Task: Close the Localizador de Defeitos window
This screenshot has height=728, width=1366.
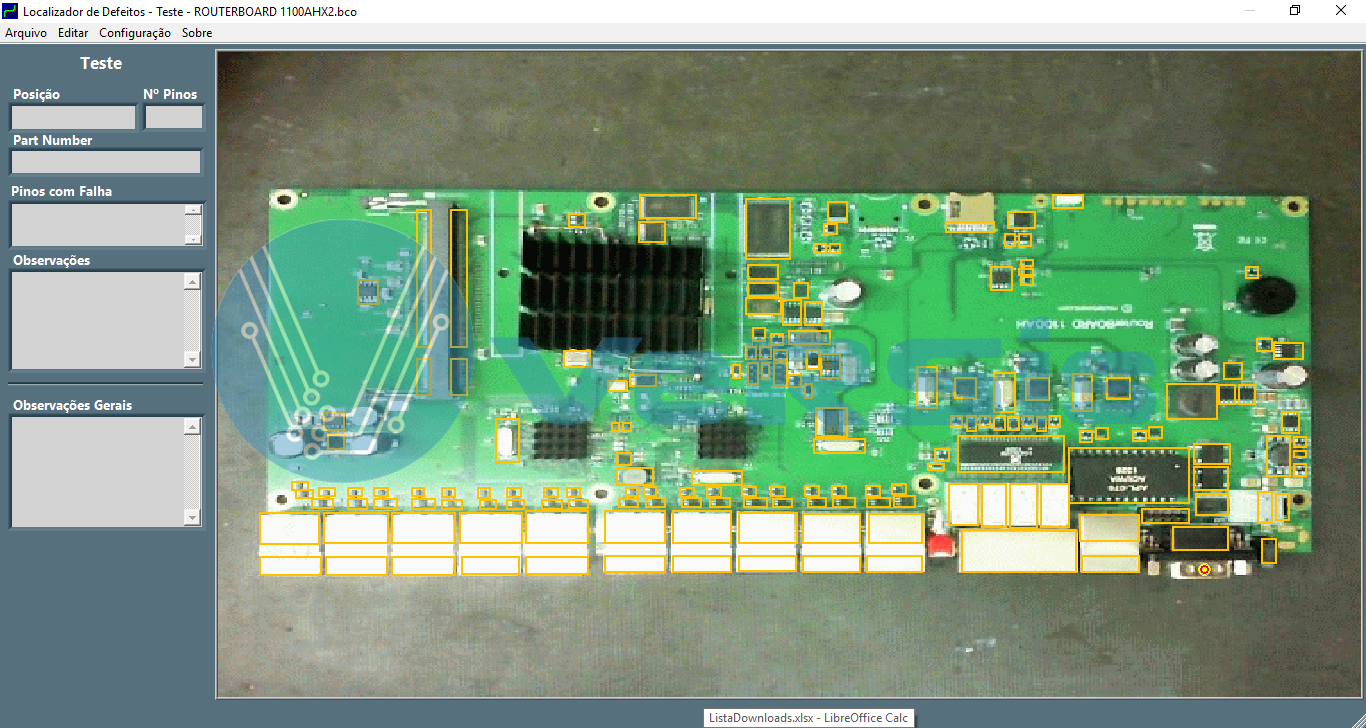Action: point(1341,11)
